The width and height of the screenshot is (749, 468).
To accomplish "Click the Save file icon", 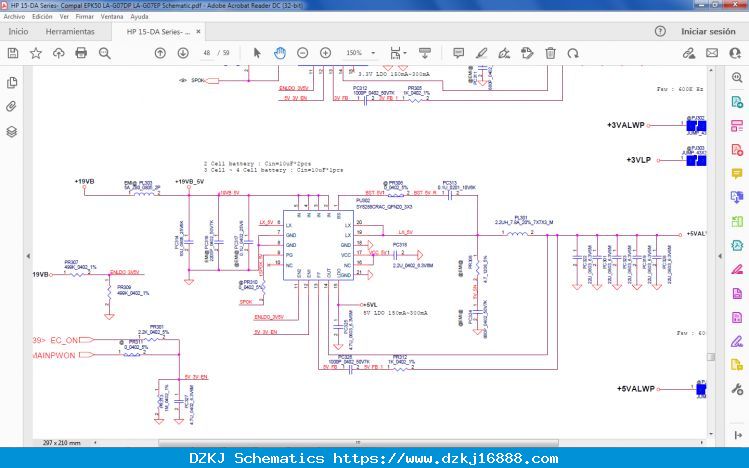I will click(13, 53).
